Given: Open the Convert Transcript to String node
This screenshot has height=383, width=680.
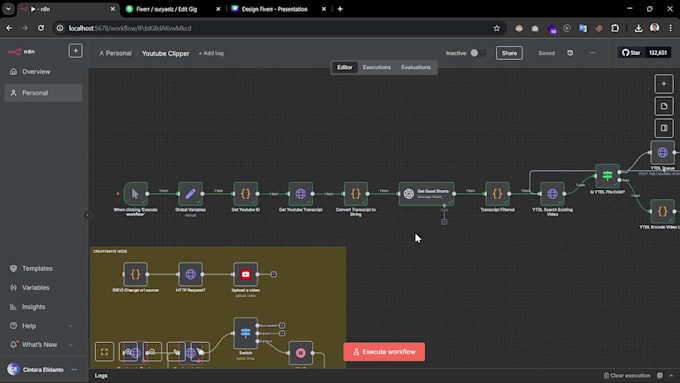Looking at the screenshot, I should click(x=356, y=193).
